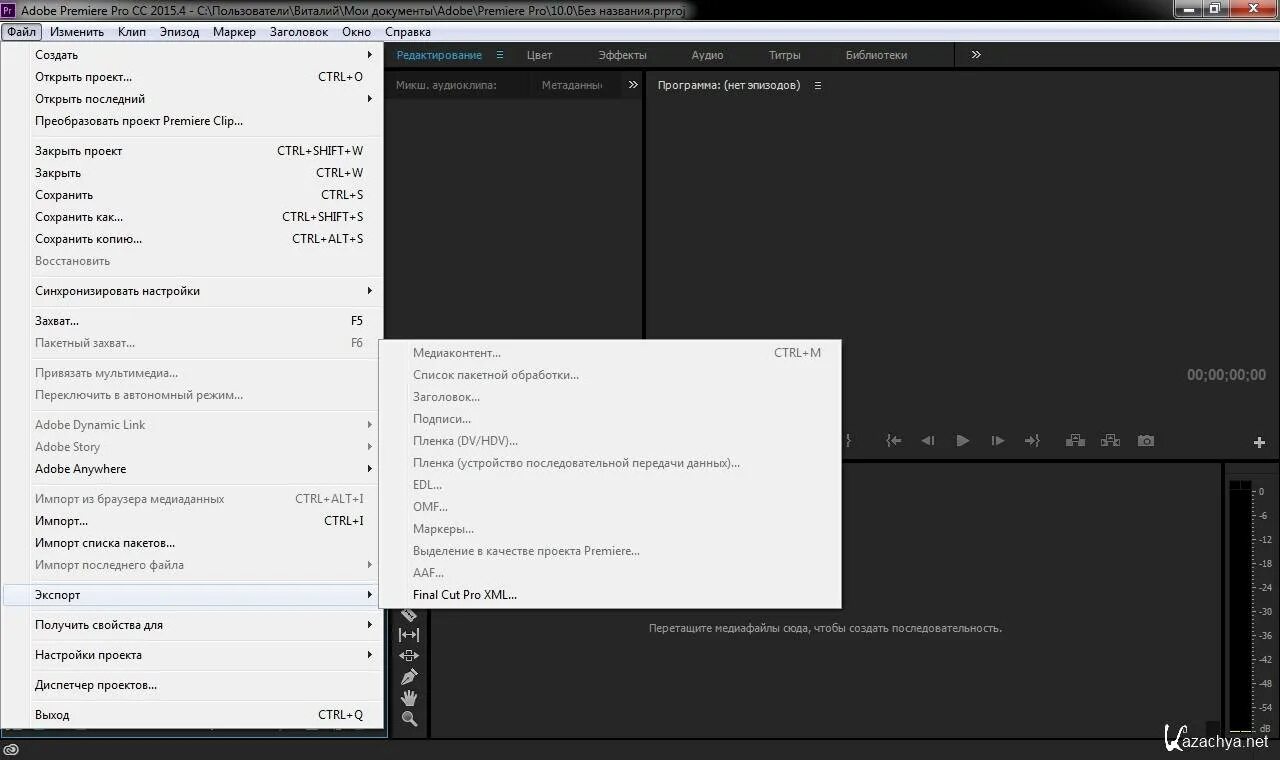Open the Справка menu

[x=408, y=32]
